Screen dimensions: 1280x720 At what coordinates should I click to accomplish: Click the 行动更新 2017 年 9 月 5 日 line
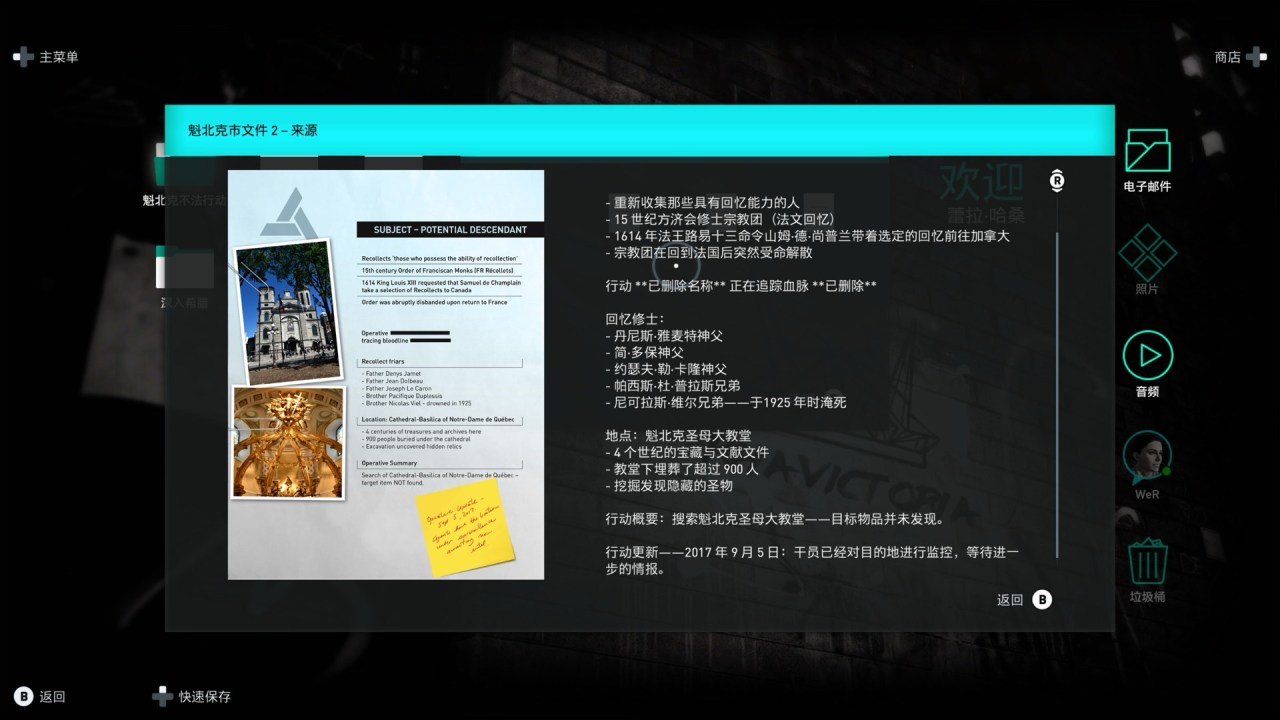[x=812, y=561]
